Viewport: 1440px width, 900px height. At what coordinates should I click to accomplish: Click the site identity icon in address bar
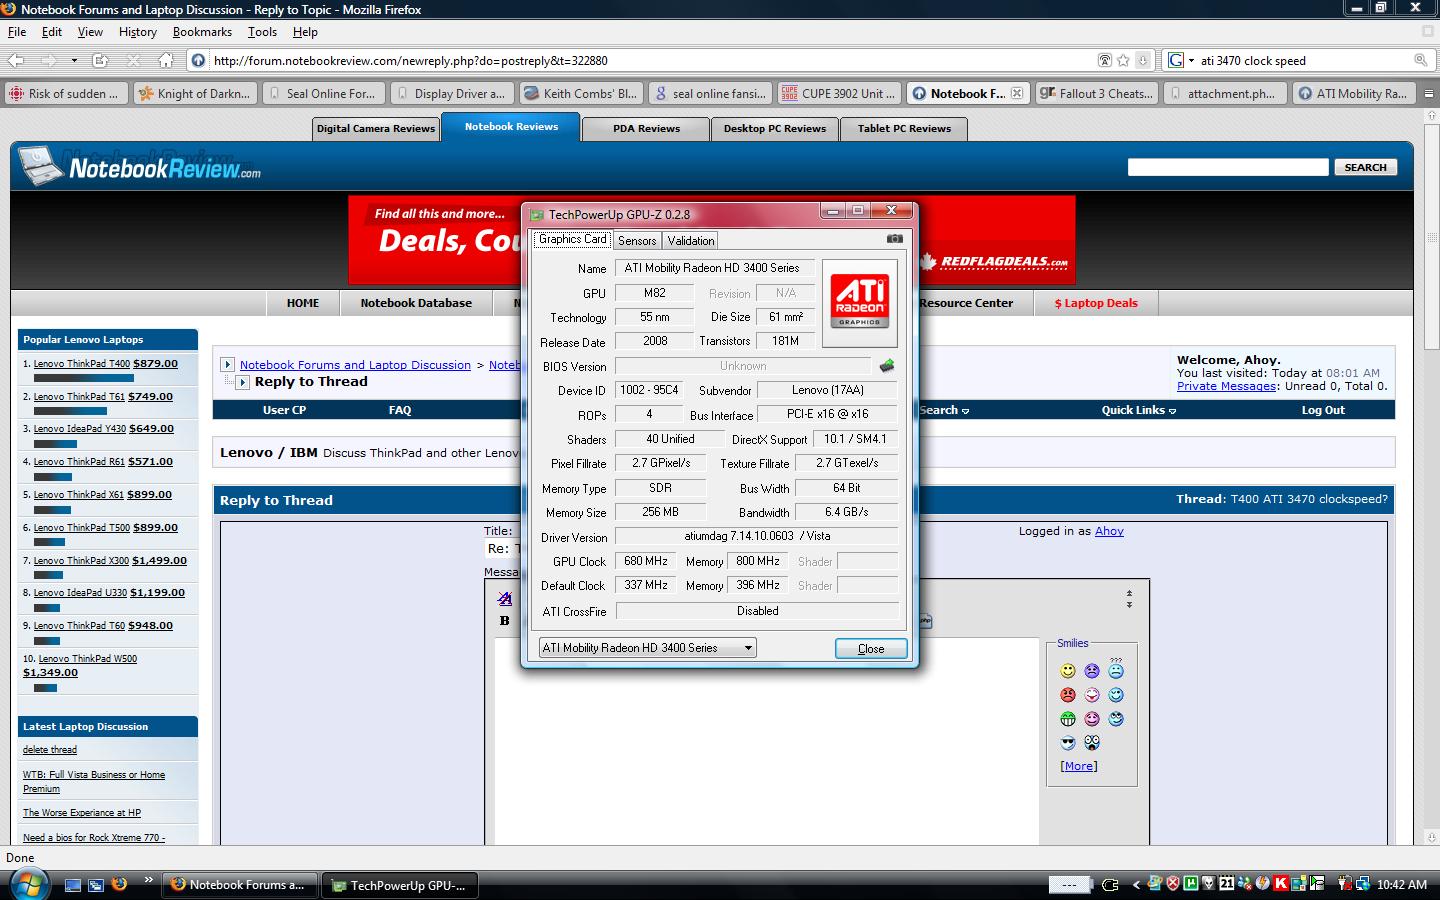tap(198, 60)
